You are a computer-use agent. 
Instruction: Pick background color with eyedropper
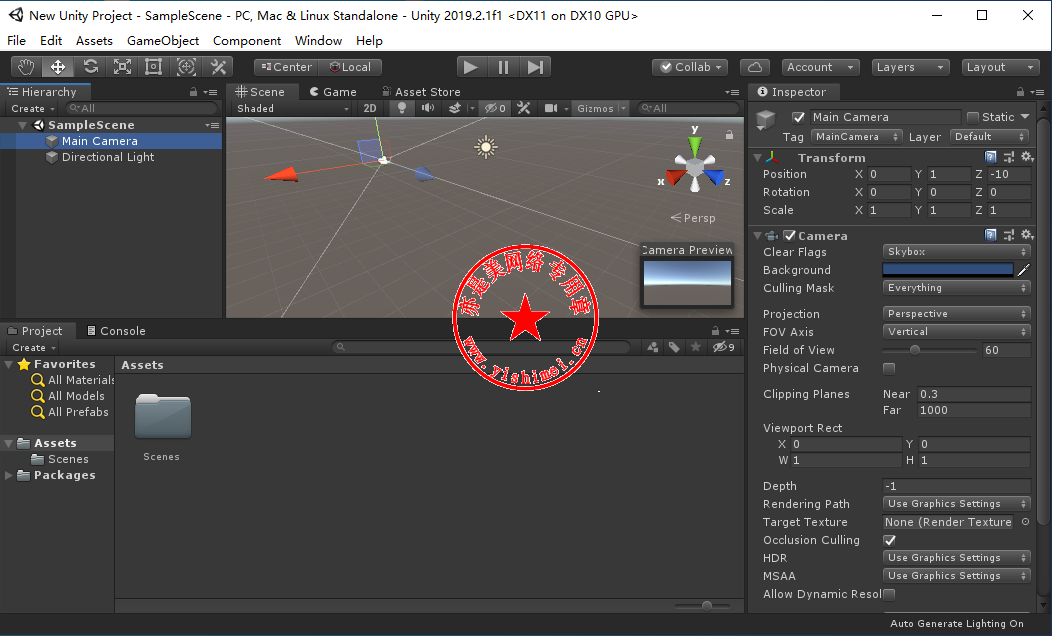coord(1023,270)
